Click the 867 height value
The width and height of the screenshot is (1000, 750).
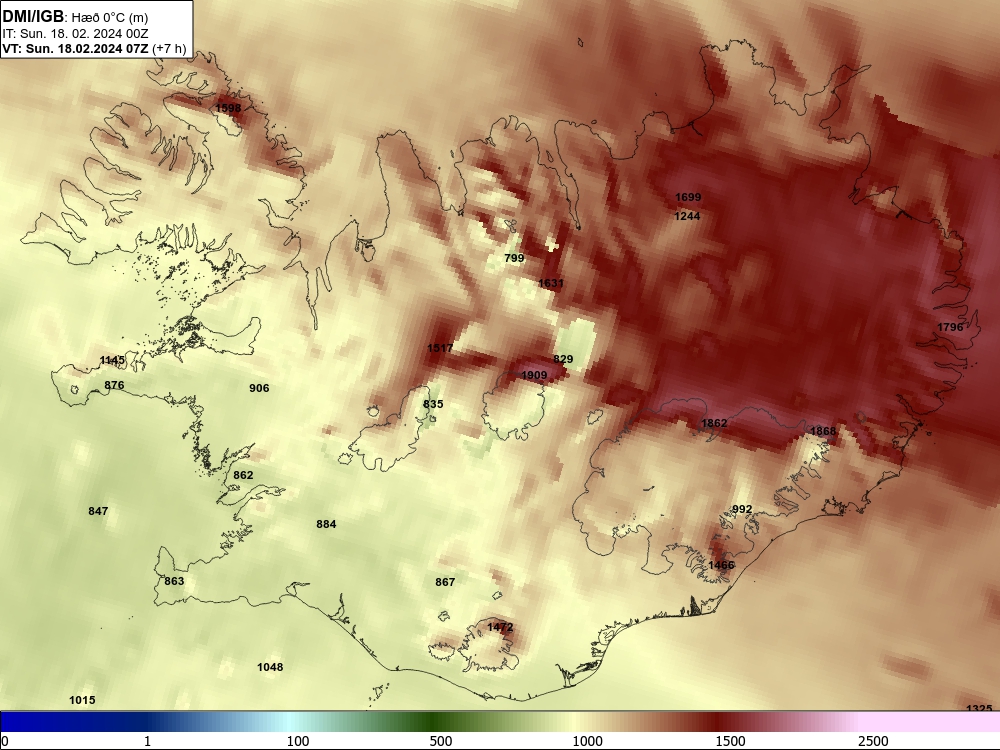(445, 582)
